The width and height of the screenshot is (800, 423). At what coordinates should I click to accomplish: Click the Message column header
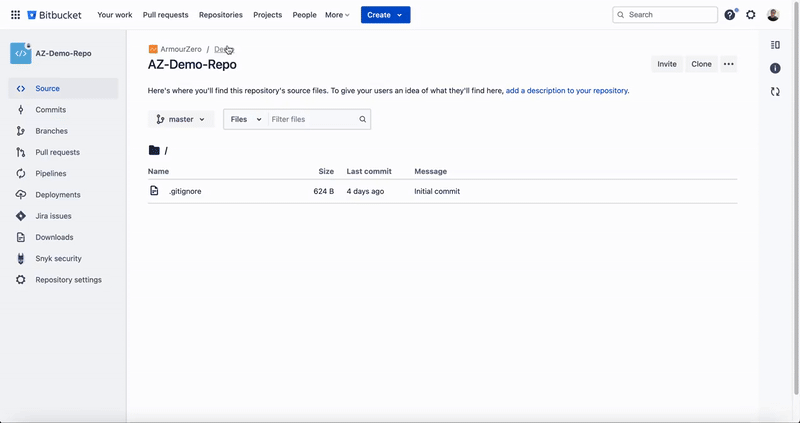[x=431, y=171]
